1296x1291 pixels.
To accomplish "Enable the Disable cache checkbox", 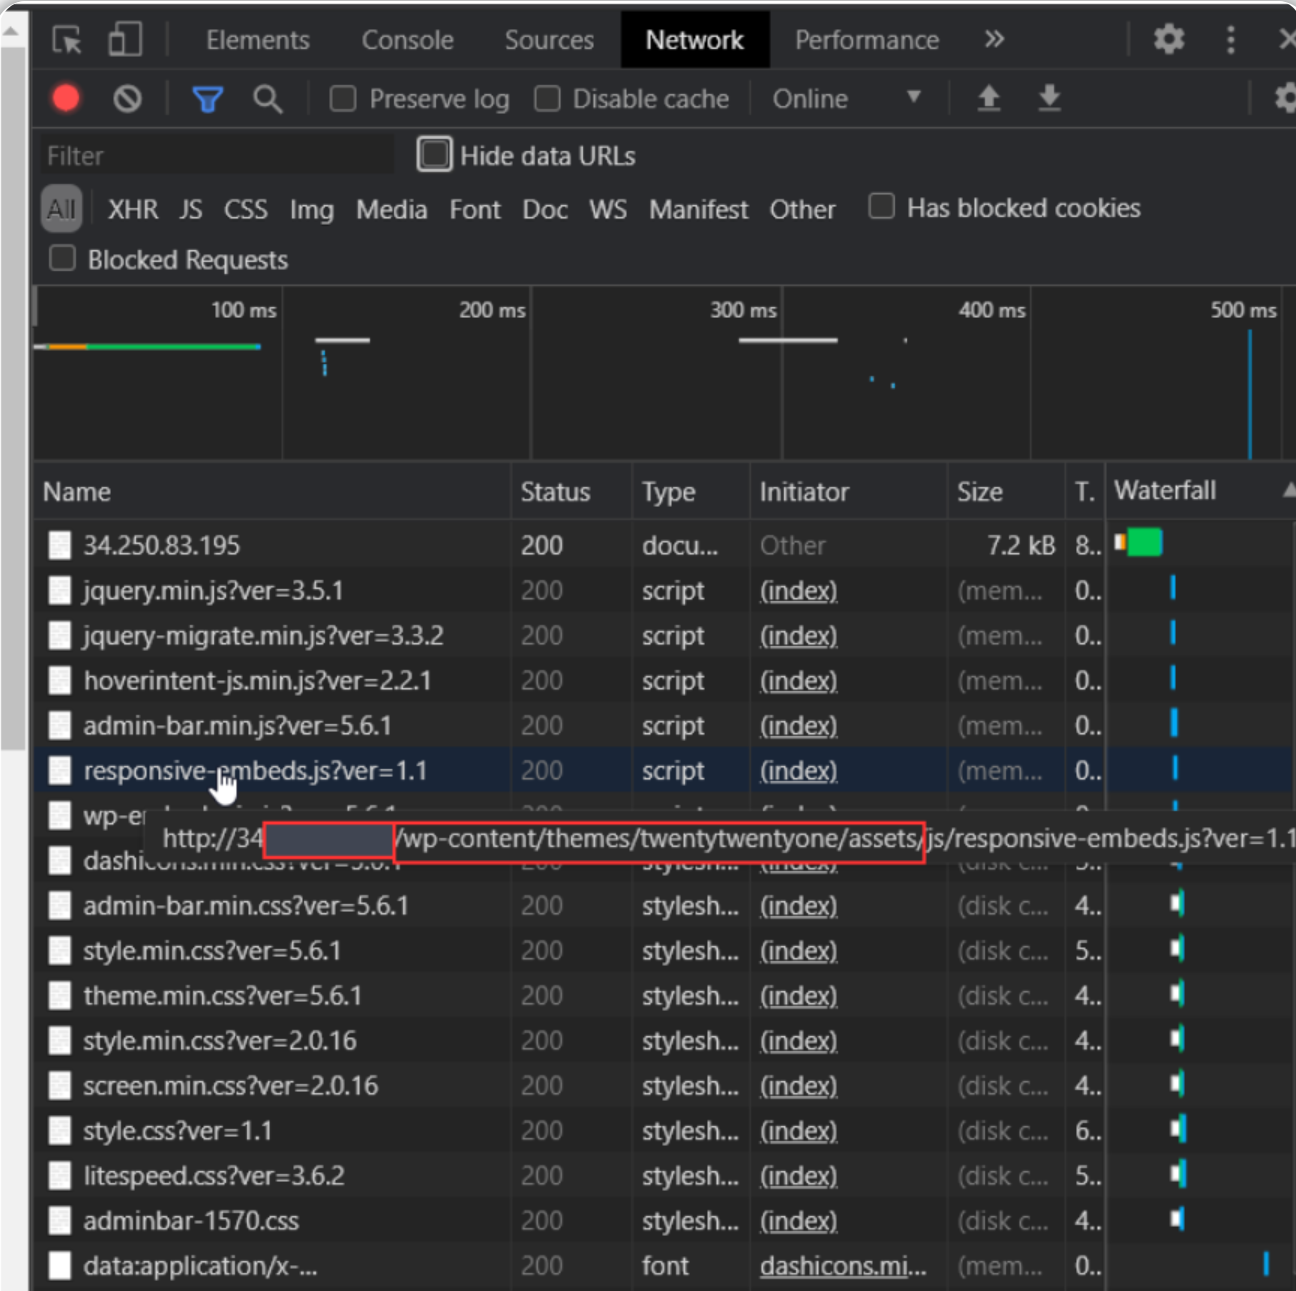I will (547, 98).
